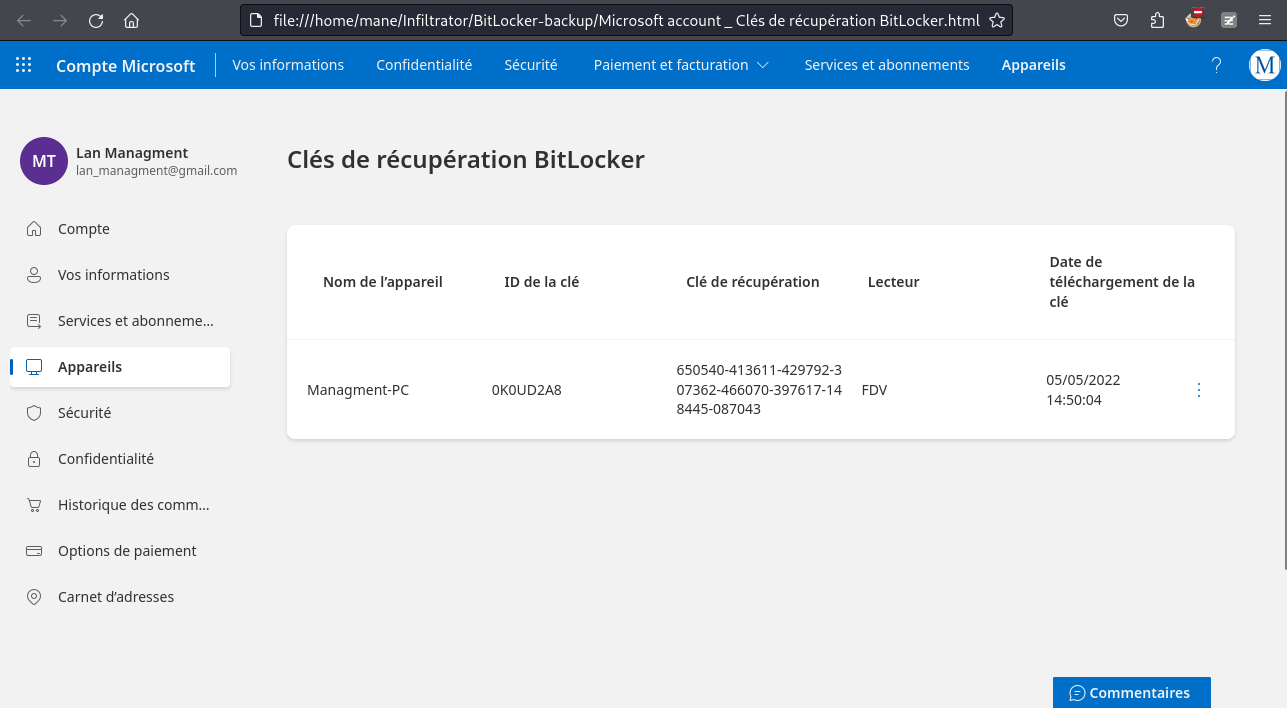Screen dimensions: 1287x708
Task: Expand the Paiement et facturation dropdown
Action: 681,65
